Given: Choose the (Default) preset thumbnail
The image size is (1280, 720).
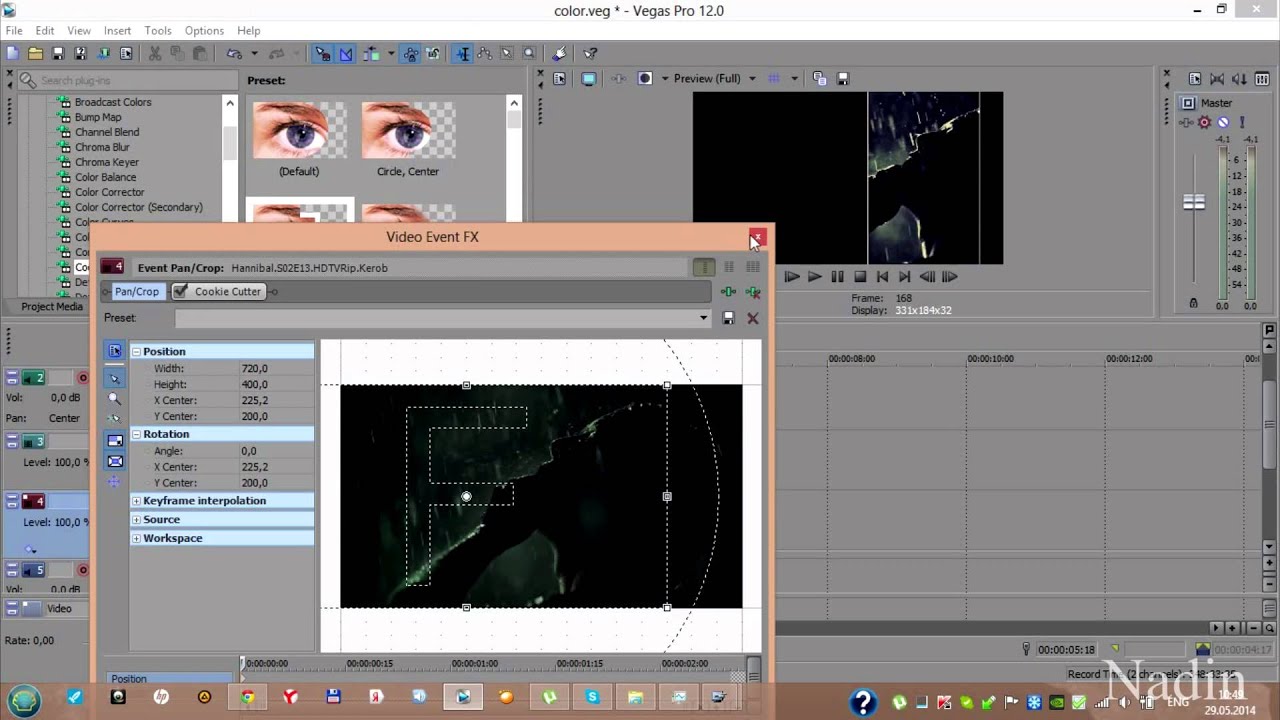Looking at the screenshot, I should pos(299,130).
